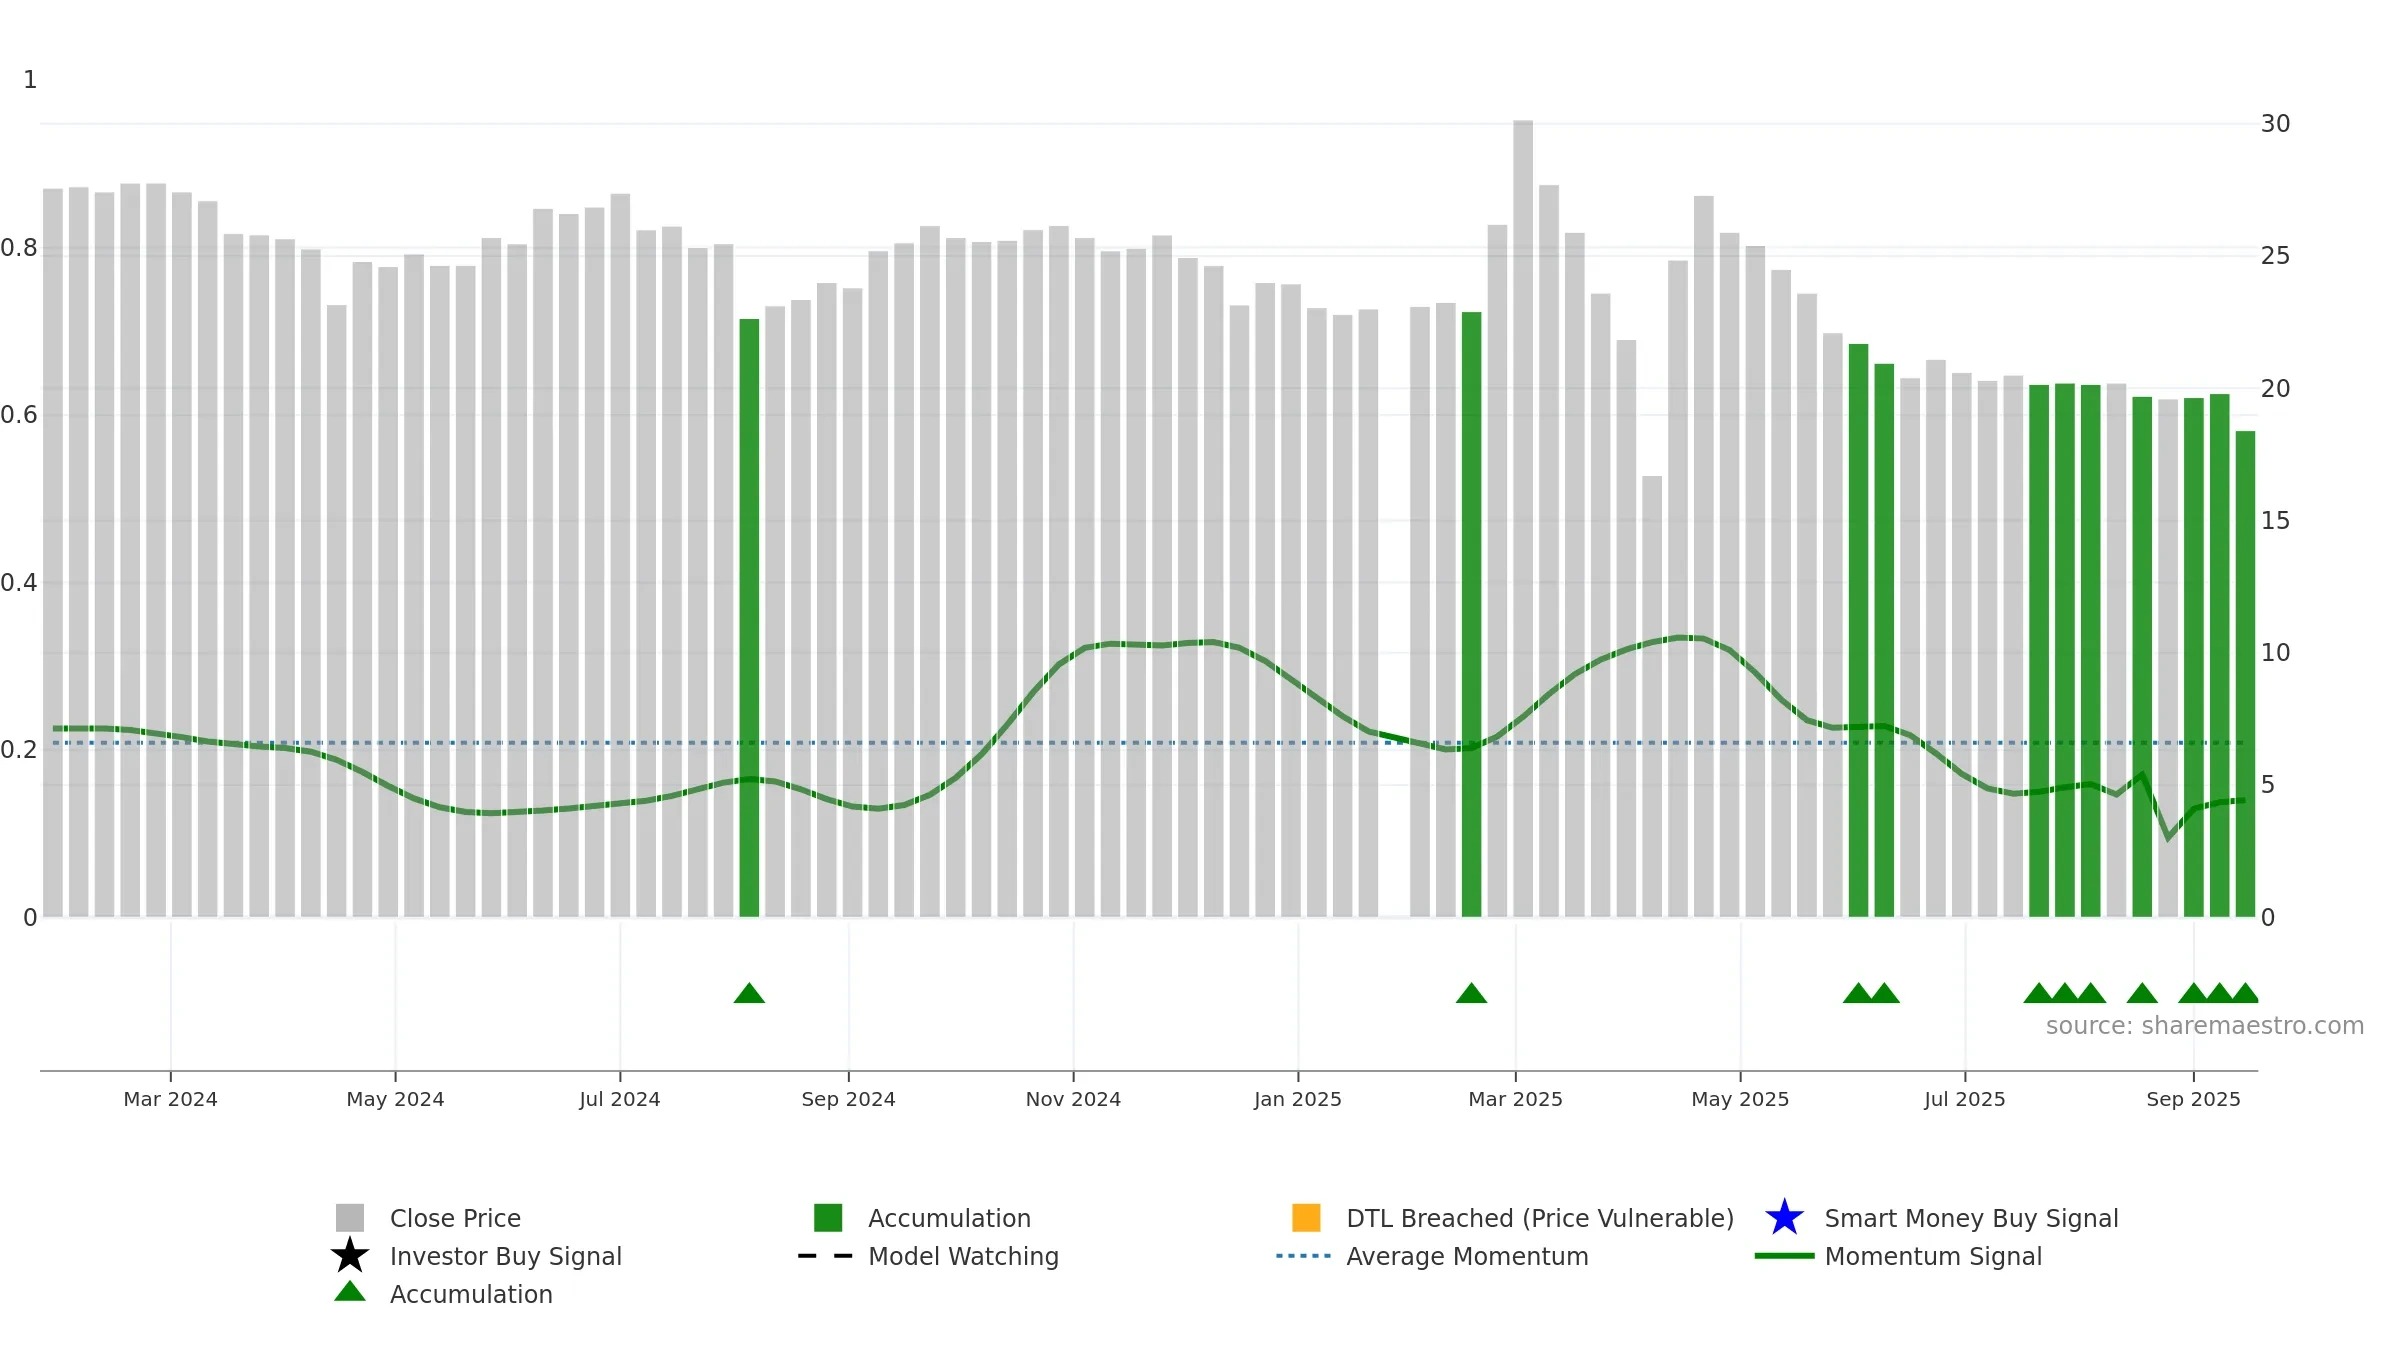The height and width of the screenshot is (1350, 2400).
Task: Toggle the Average Momentum legend label
Action: tap(1467, 1256)
